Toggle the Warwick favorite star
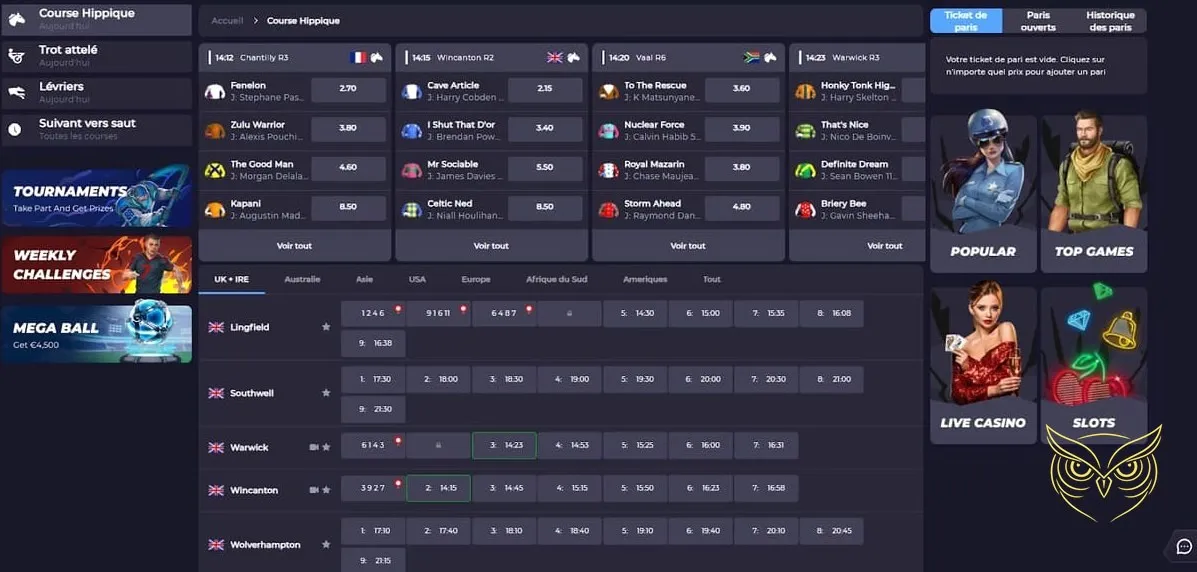 (x=326, y=447)
